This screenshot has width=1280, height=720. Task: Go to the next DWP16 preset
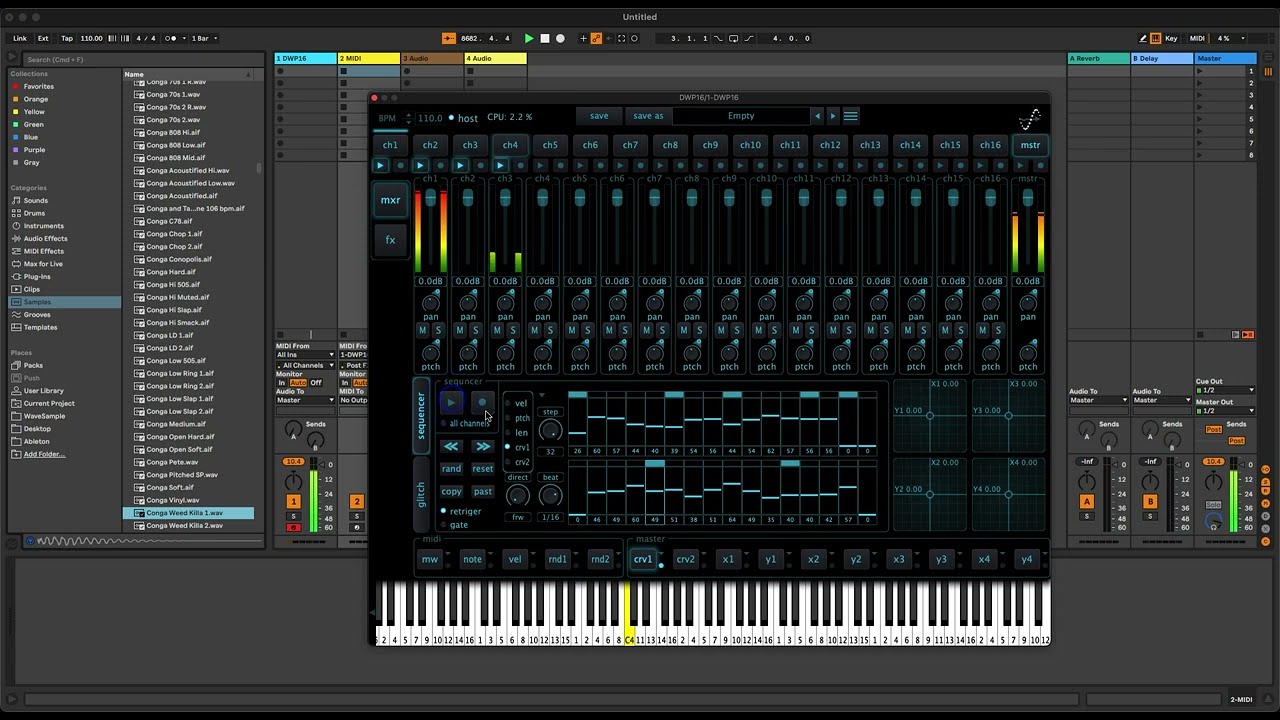832,116
